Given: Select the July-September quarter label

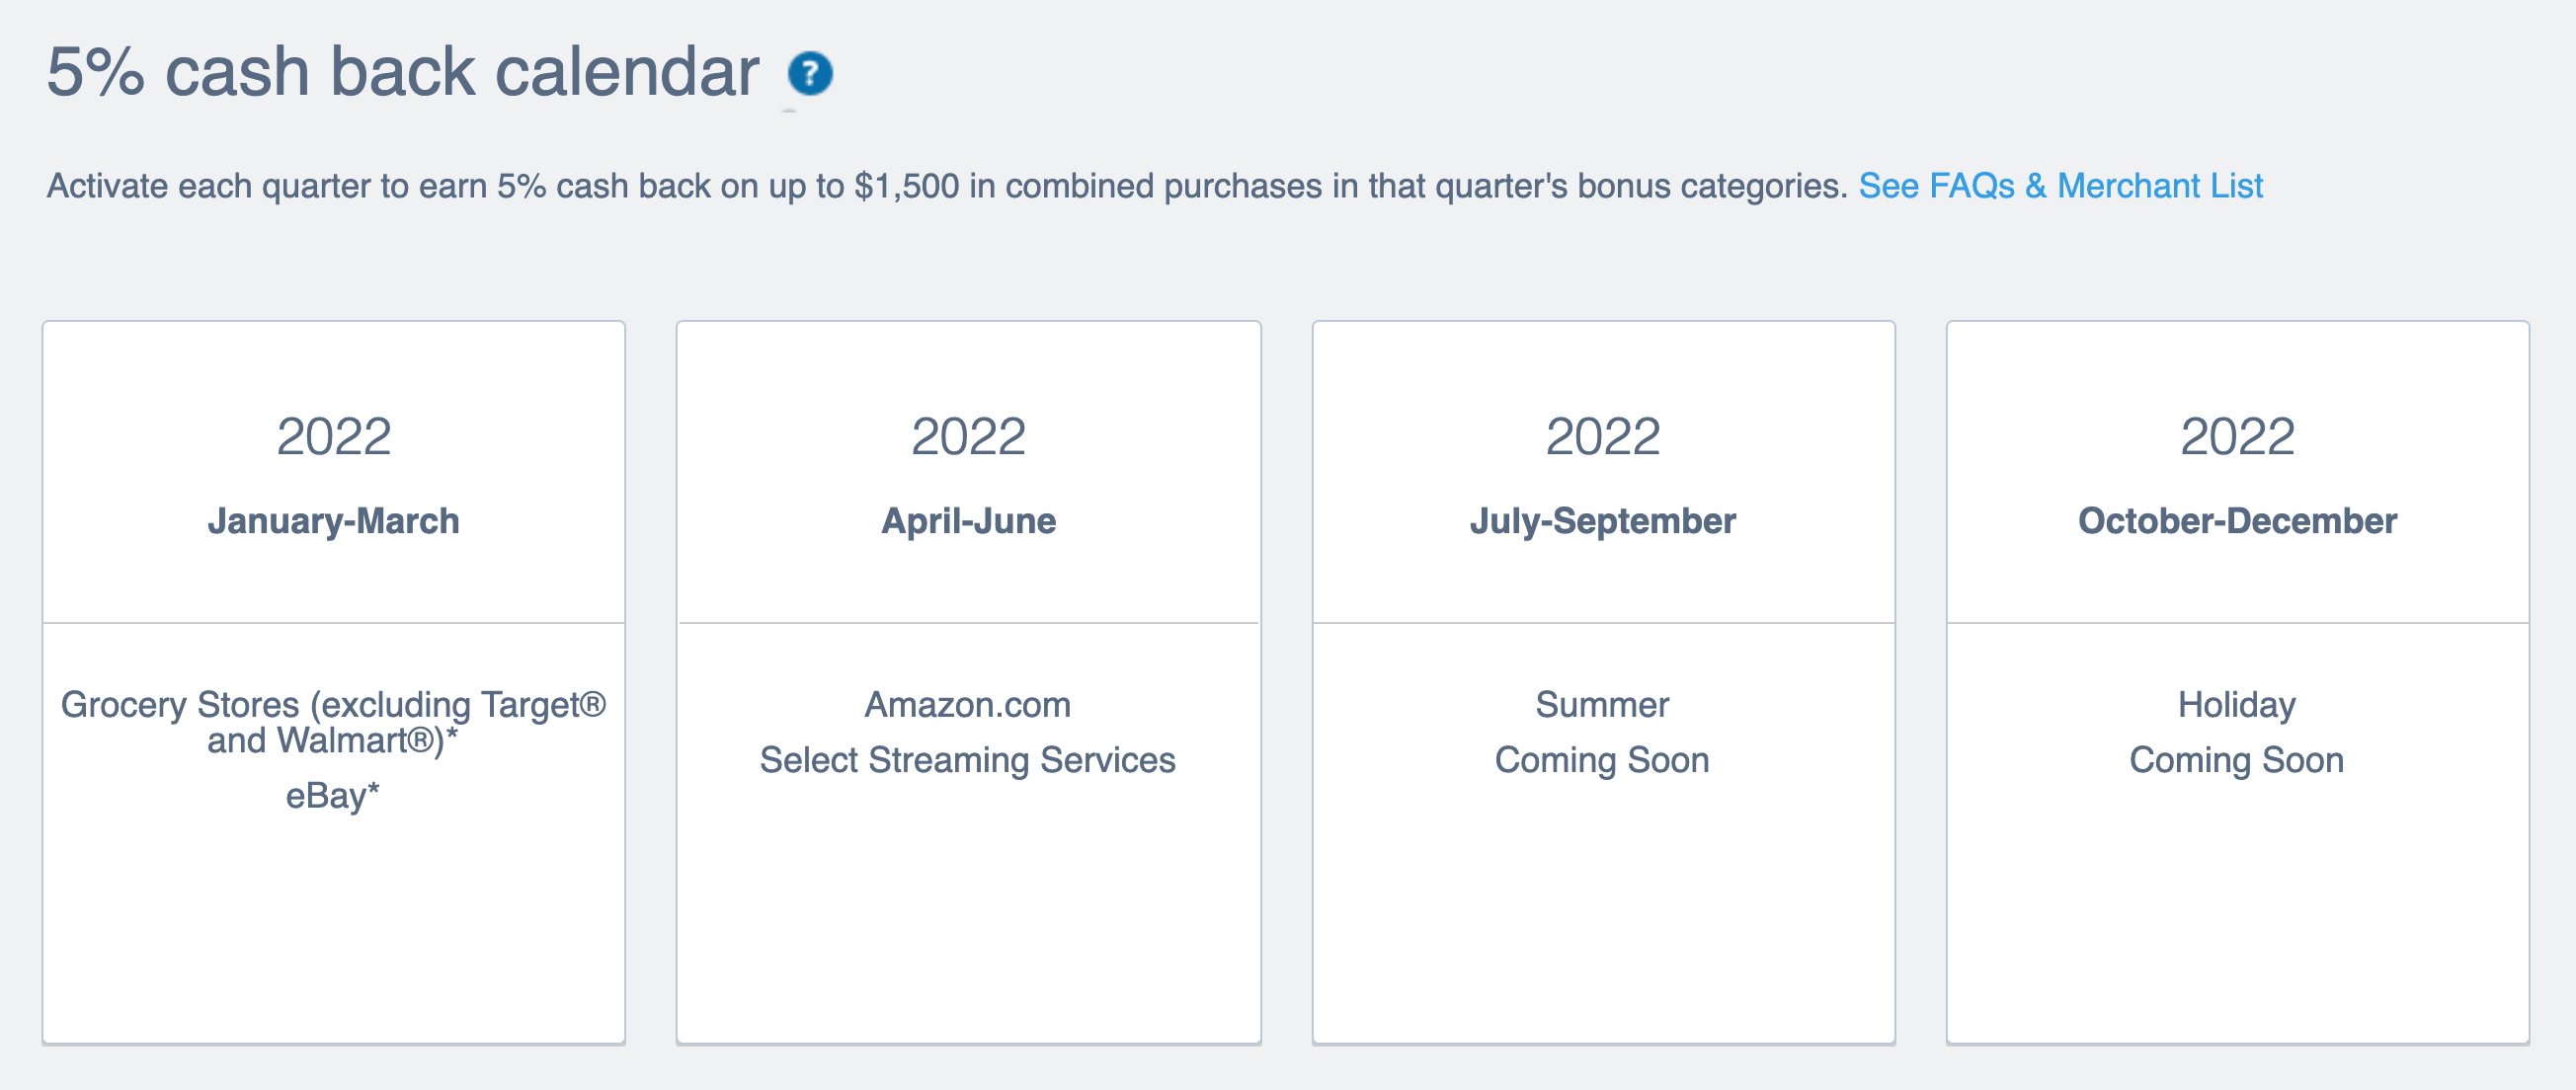Looking at the screenshot, I should pyautogui.click(x=1602, y=521).
